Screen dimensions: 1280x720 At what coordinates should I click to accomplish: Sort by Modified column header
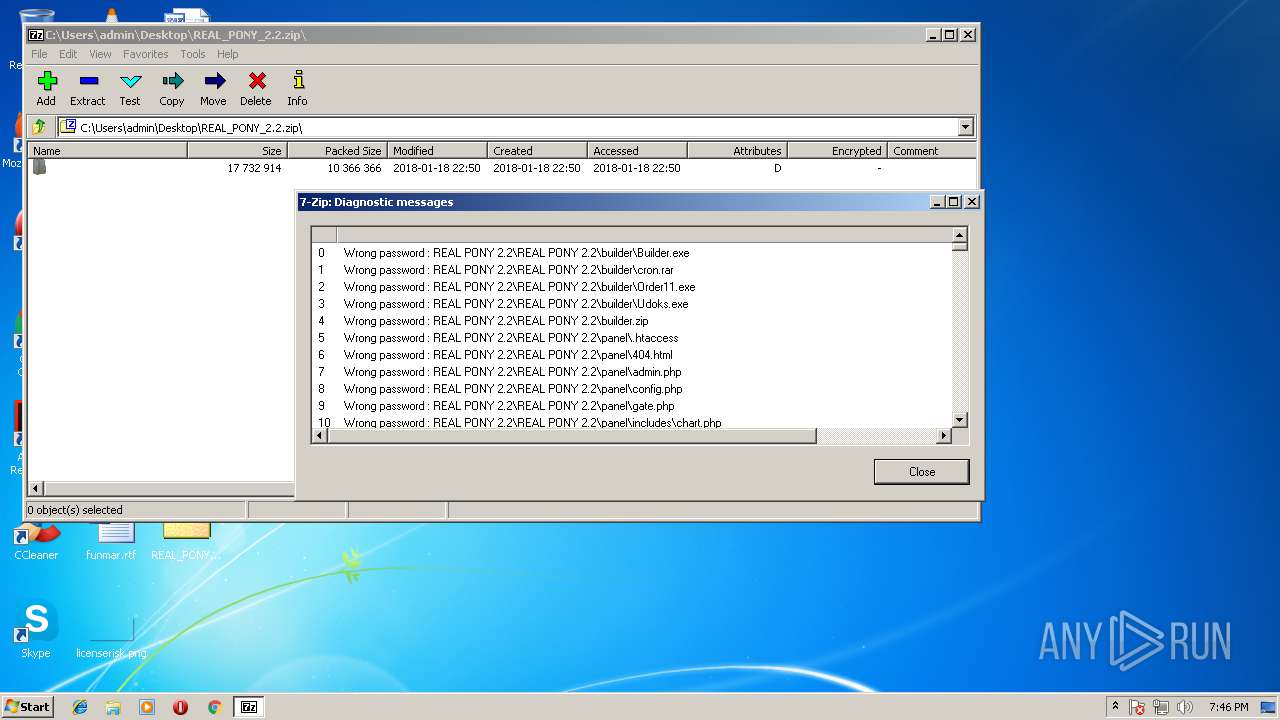coord(438,151)
